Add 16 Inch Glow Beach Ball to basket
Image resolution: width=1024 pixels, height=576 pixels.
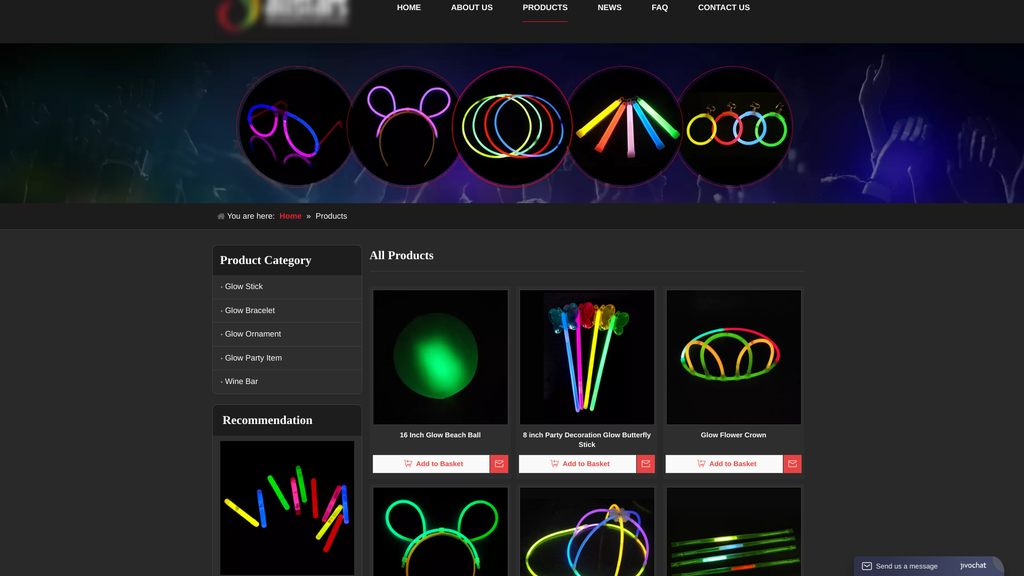(x=431, y=464)
